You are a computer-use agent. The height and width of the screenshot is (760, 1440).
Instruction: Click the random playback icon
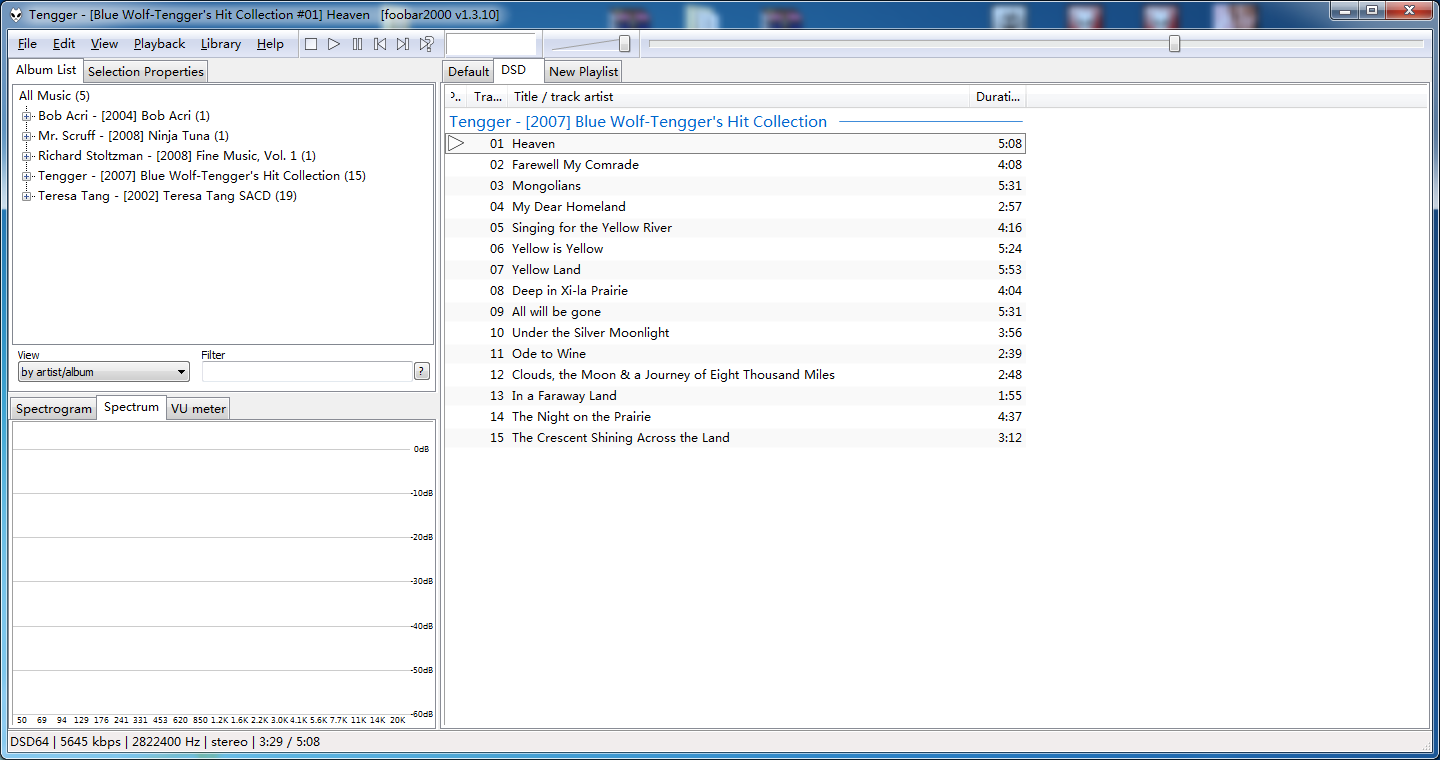(427, 44)
